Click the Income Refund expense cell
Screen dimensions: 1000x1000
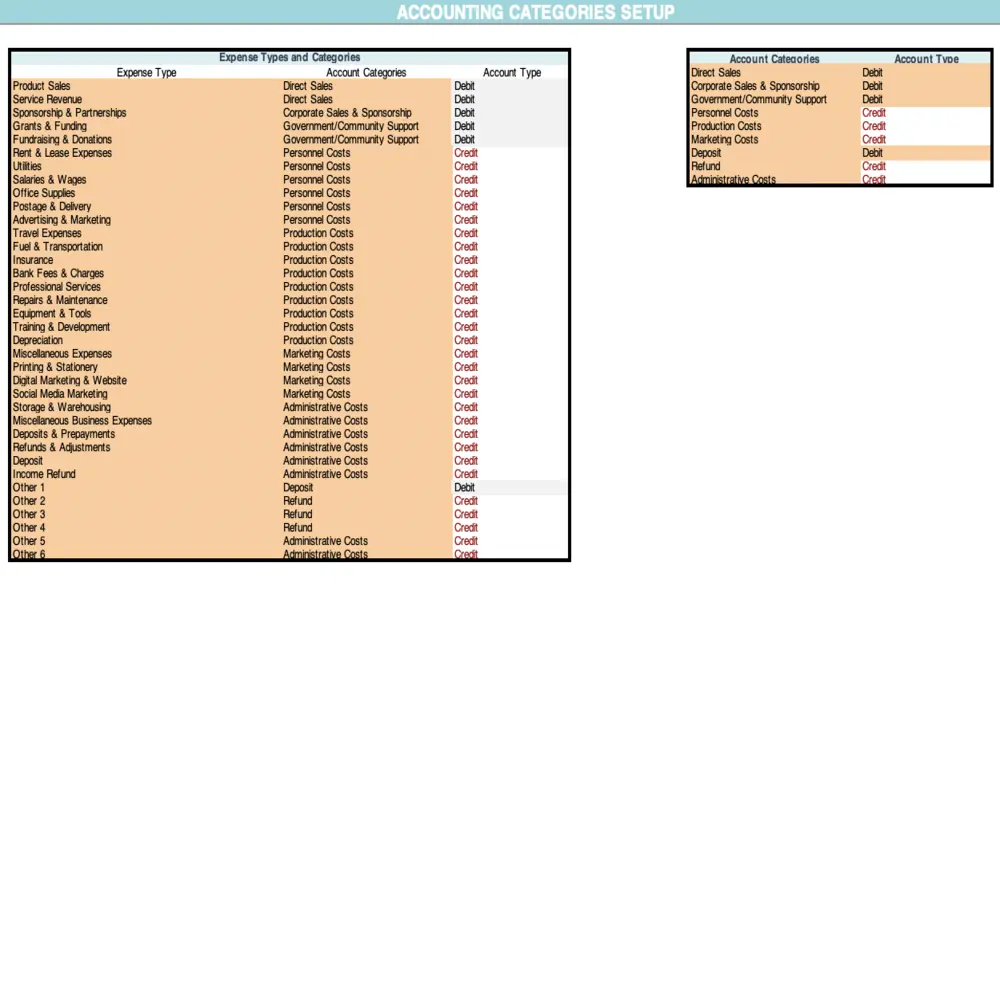[44, 474]
